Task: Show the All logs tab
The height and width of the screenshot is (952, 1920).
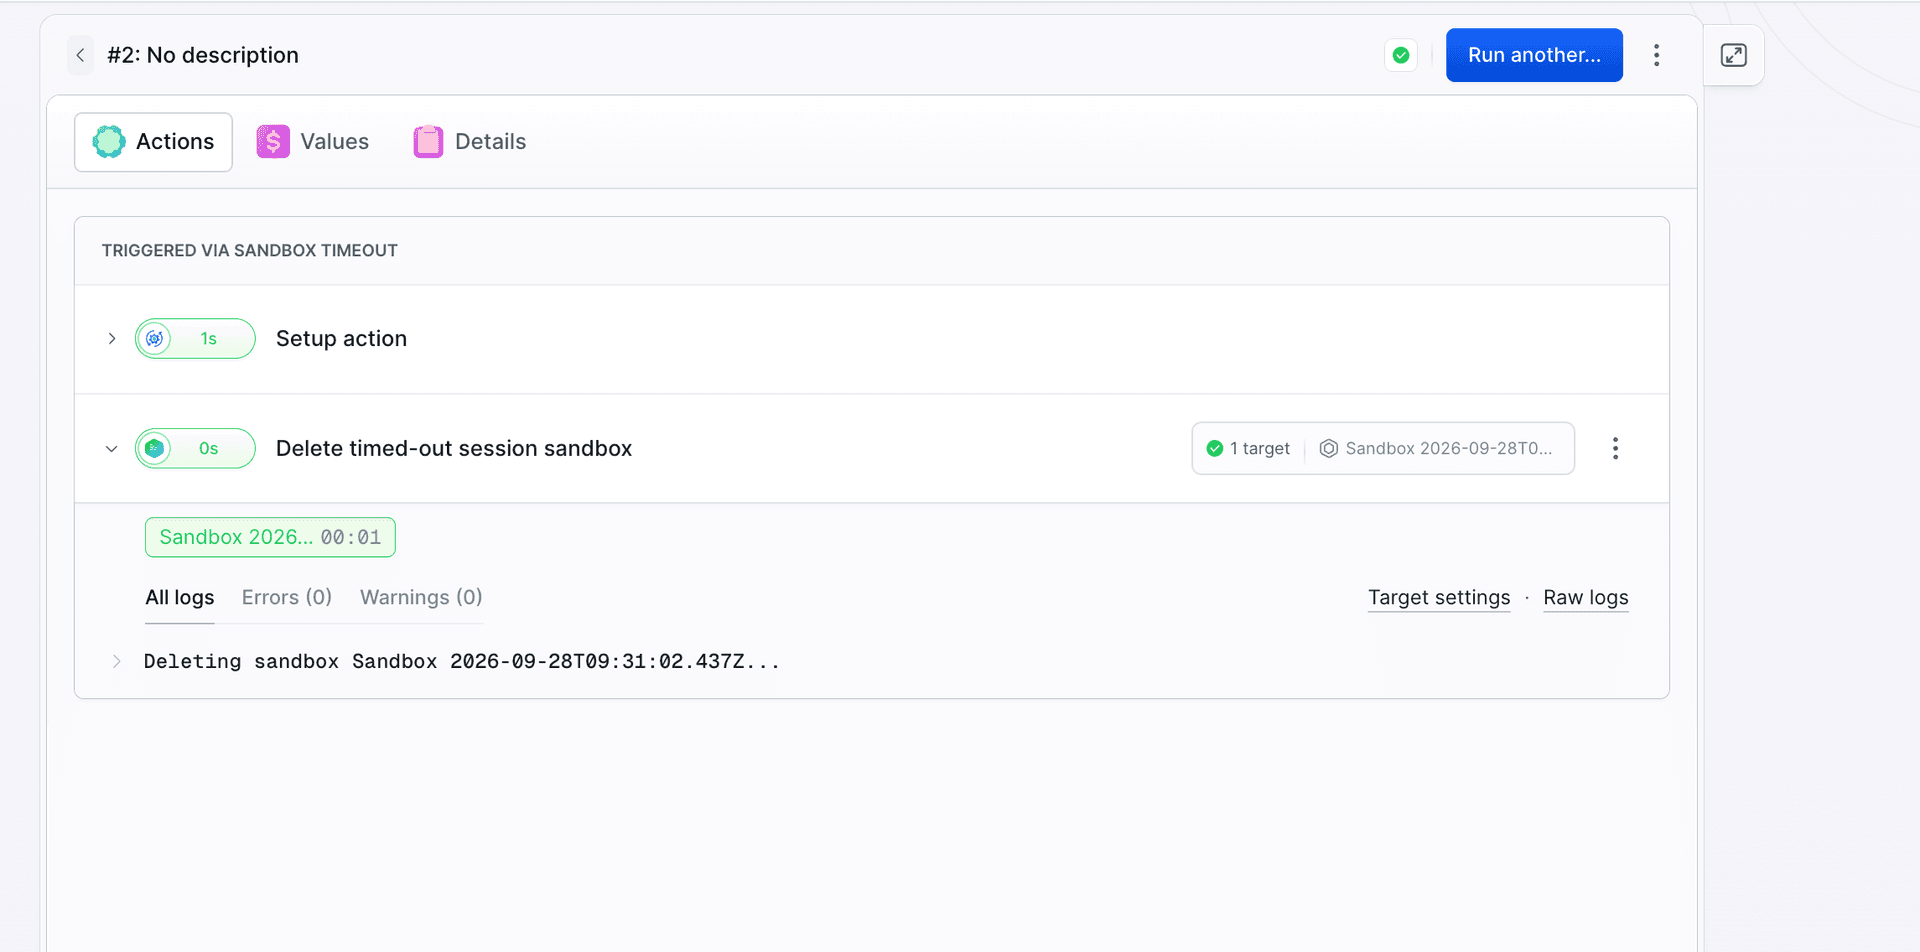Action: pos(180,598)
